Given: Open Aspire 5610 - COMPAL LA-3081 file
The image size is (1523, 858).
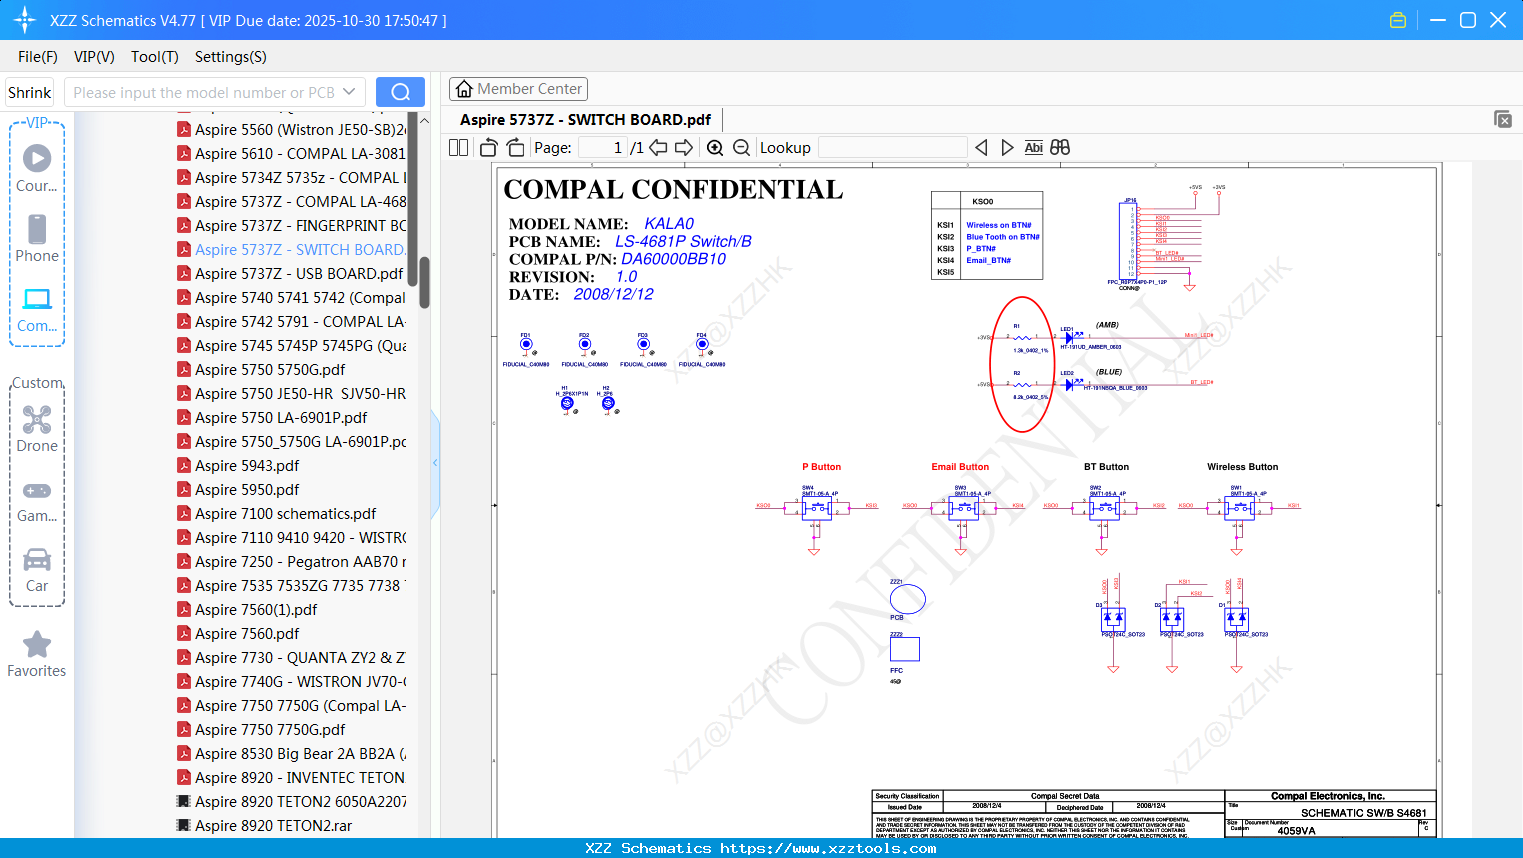Looking at the screenshot, I should click(291, 154).
